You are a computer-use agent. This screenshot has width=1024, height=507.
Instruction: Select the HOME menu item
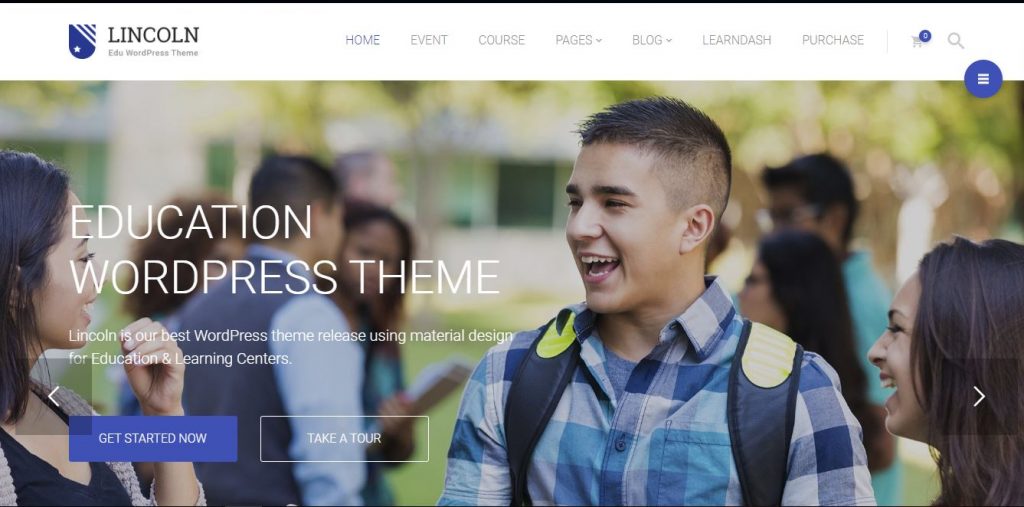[x=362, y=40]
